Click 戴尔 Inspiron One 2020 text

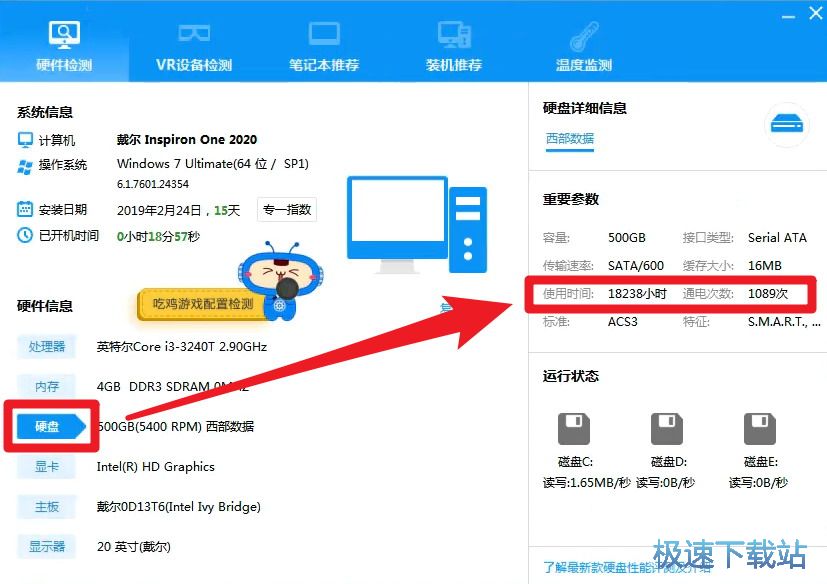click(187, 140)
